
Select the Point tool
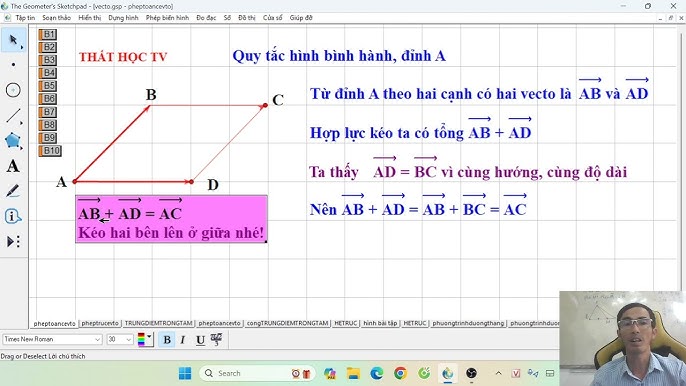tap(14, 65)
